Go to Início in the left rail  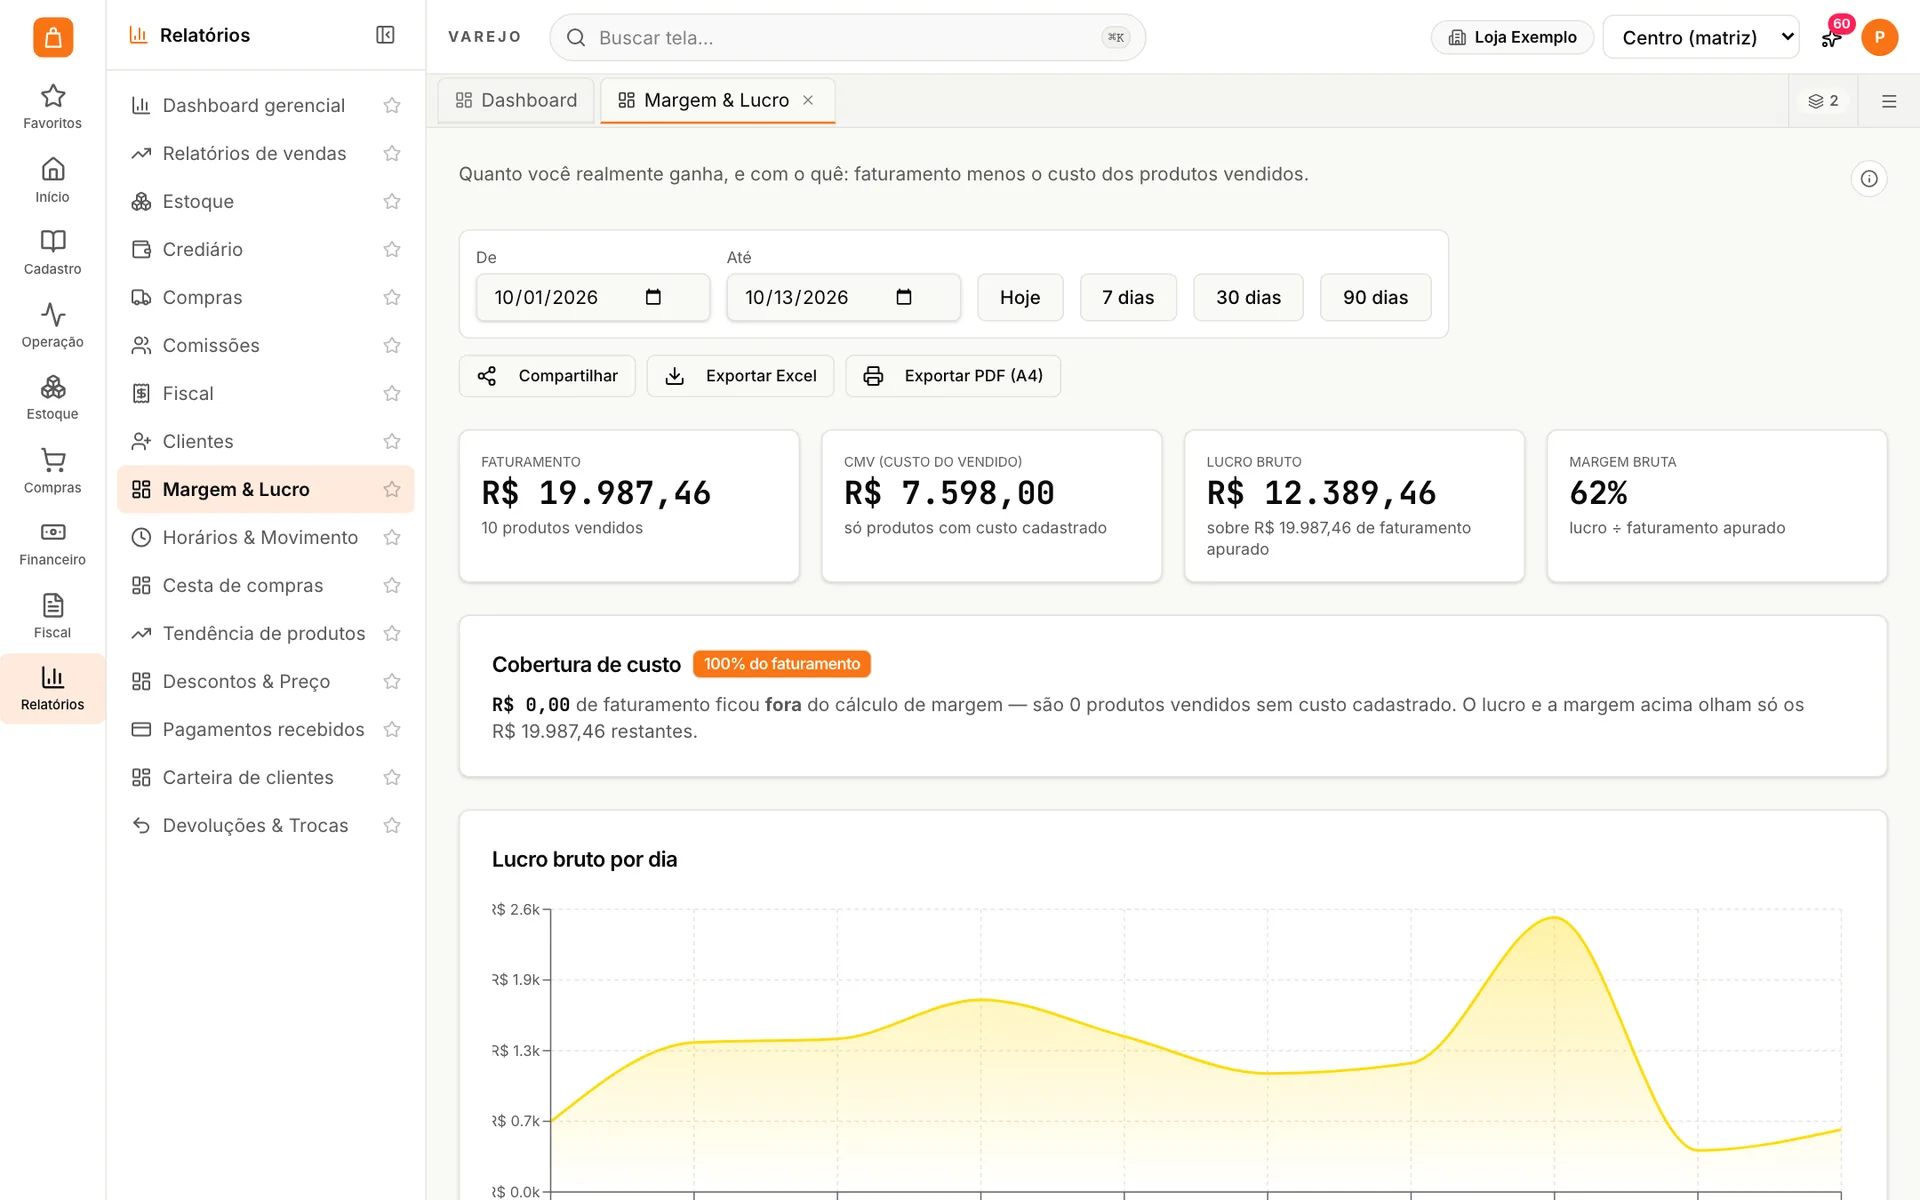pos(52,180)
